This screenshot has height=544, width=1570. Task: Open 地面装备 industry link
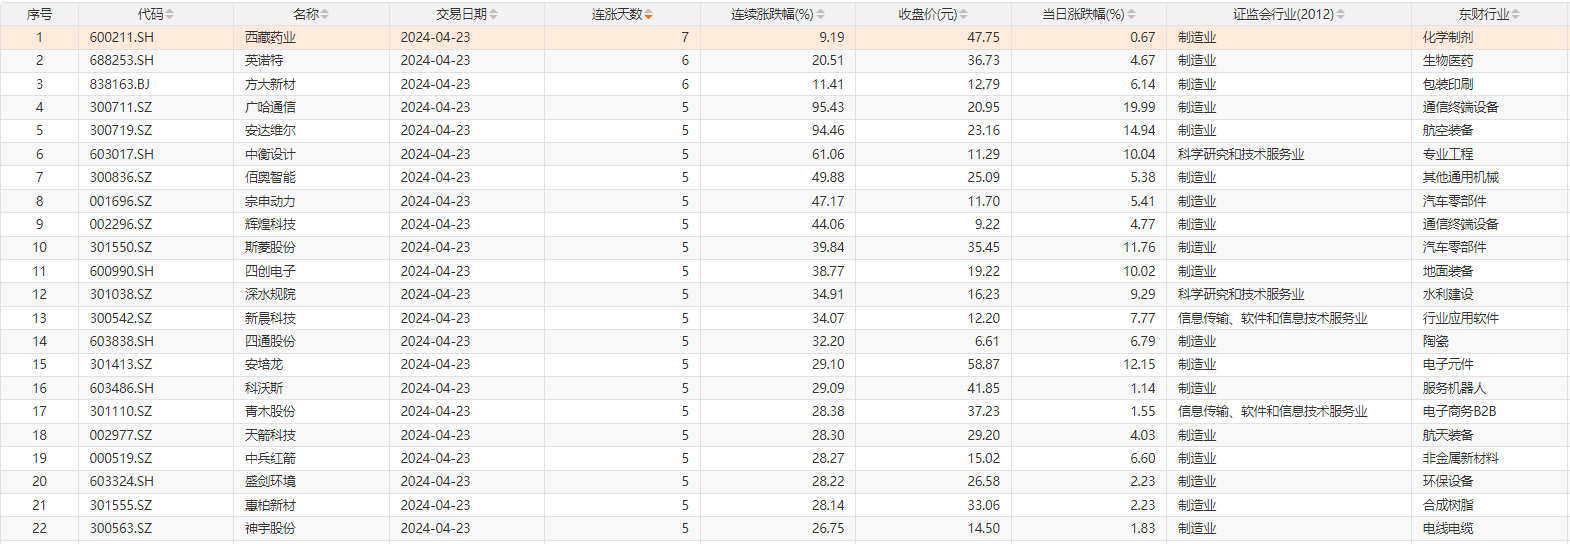tap(1448, 271)
